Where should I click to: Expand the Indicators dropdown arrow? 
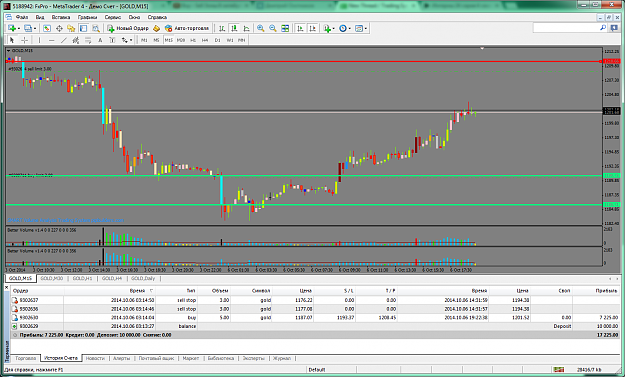click(334, 29)
